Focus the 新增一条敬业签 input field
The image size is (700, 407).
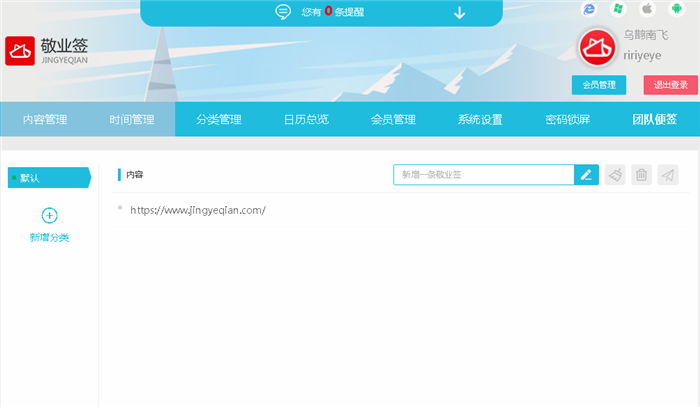[484, 174]
